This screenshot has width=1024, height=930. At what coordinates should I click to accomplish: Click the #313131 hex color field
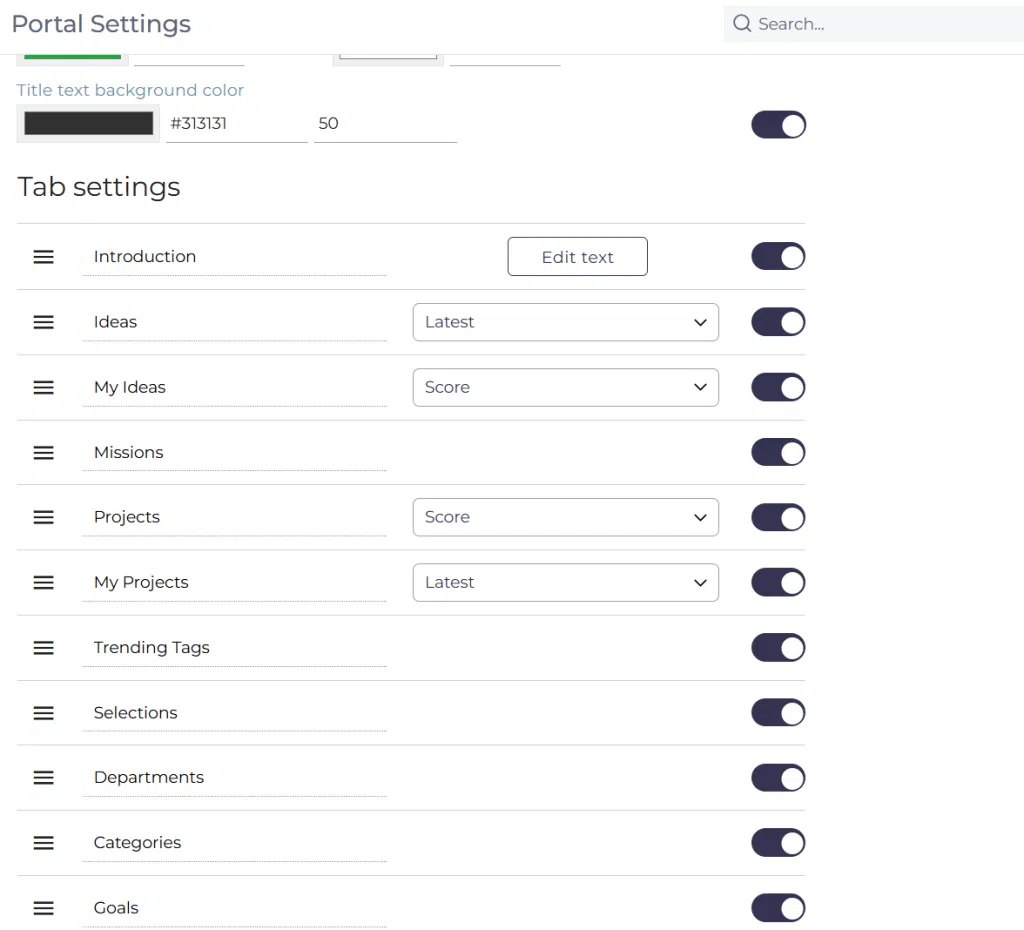[236, 124]
